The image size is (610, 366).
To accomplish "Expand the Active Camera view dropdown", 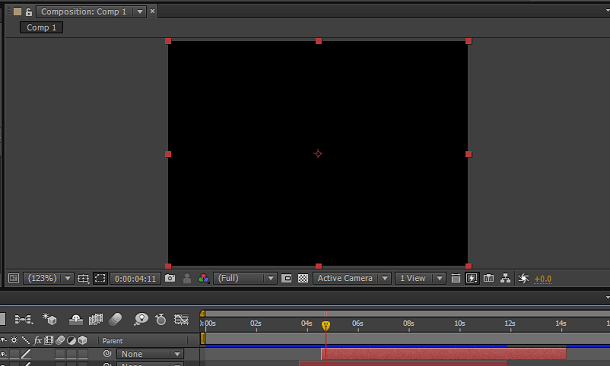I will (x=352, y=278).
